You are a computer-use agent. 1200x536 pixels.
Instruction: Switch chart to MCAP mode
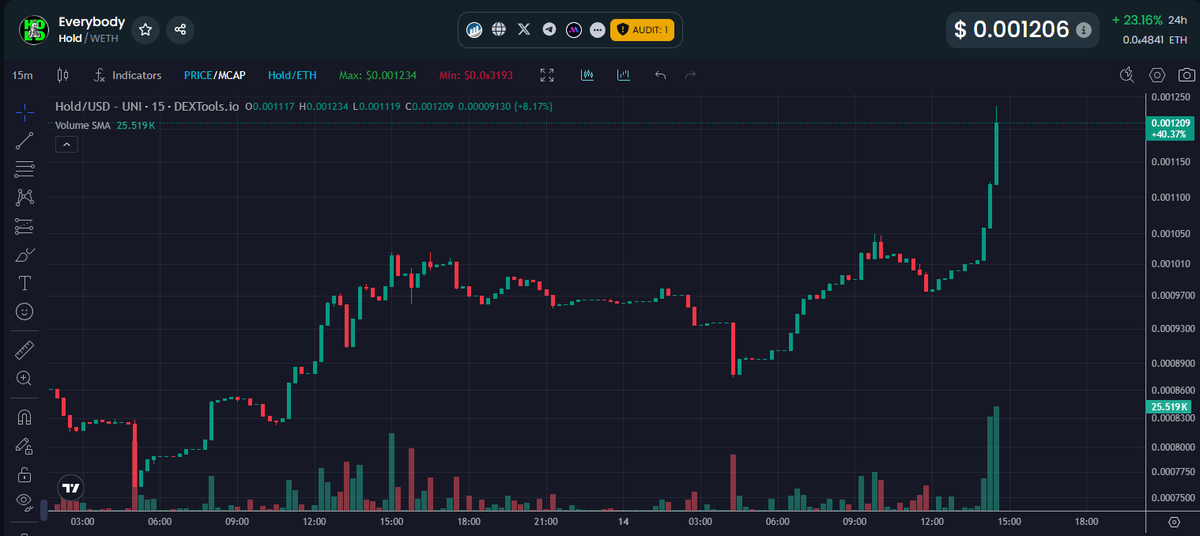pos(231,75)
